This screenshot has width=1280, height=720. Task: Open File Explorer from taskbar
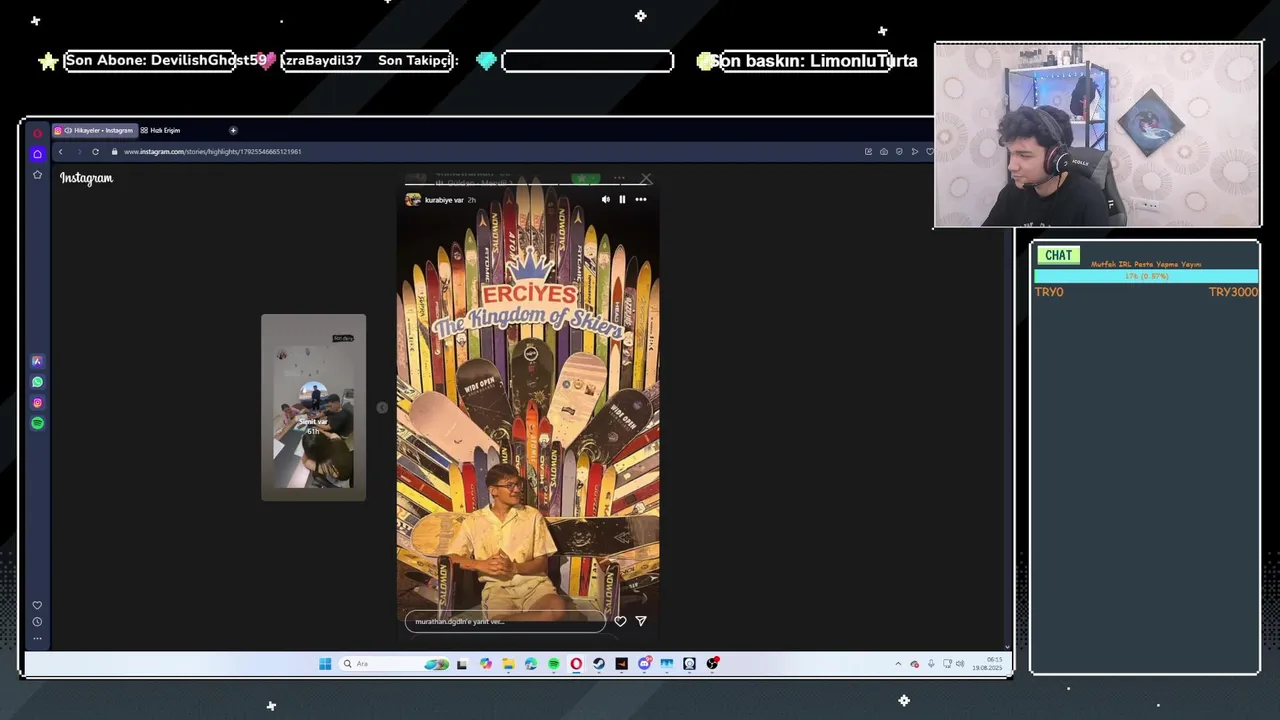pyautogui.click(x=508, y=663)
